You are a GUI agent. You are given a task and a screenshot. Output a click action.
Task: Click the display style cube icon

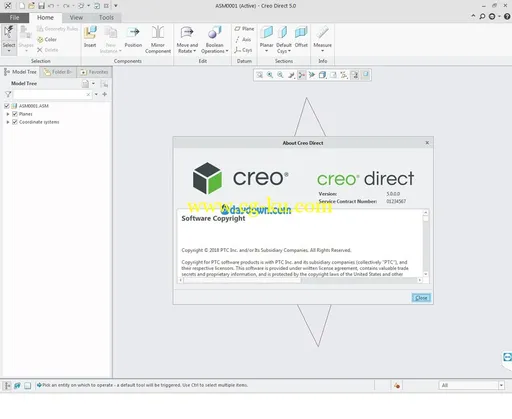(322, 75)
